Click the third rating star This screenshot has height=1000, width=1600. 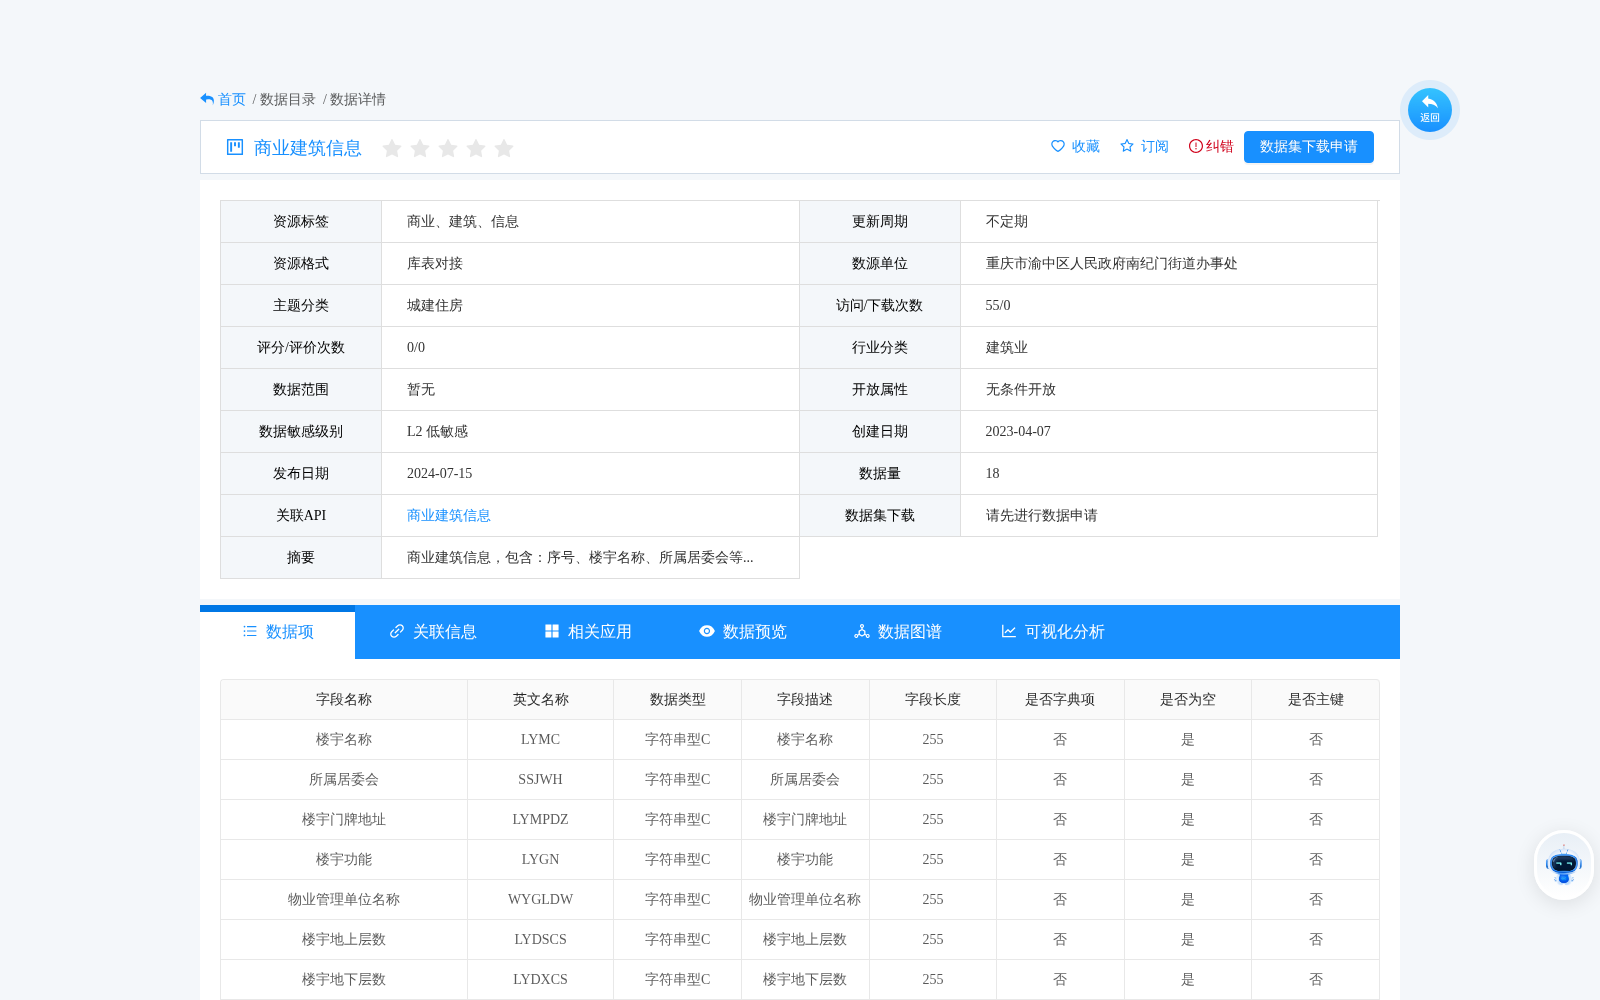coord(448,148)
